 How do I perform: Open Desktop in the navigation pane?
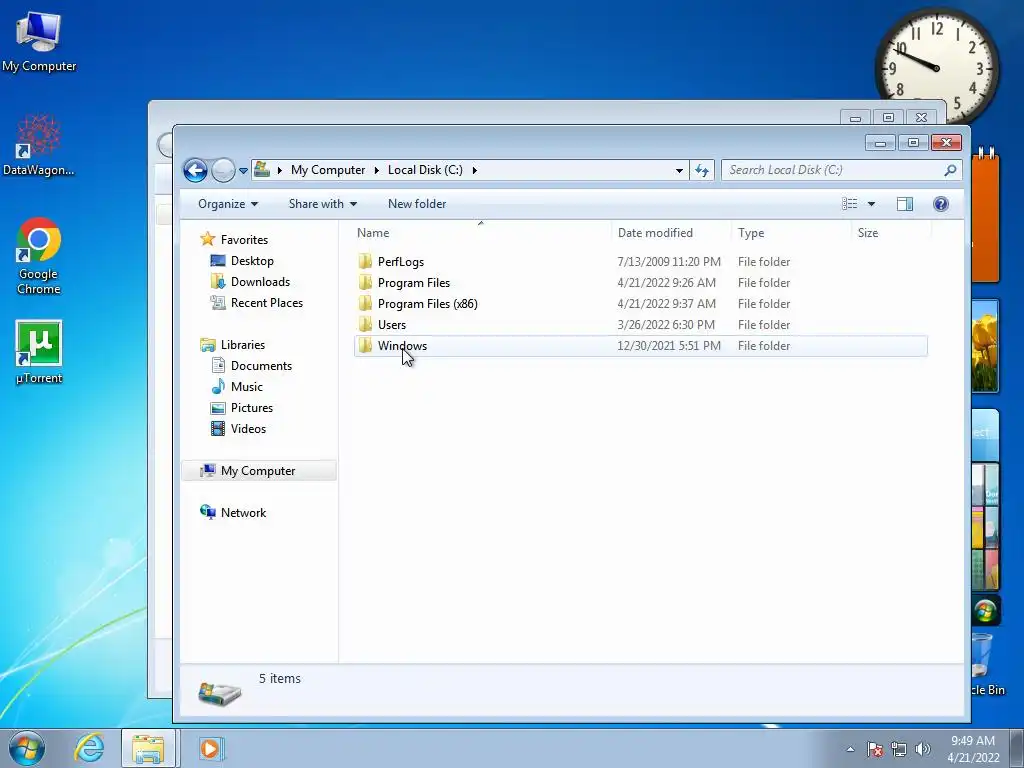252,261
